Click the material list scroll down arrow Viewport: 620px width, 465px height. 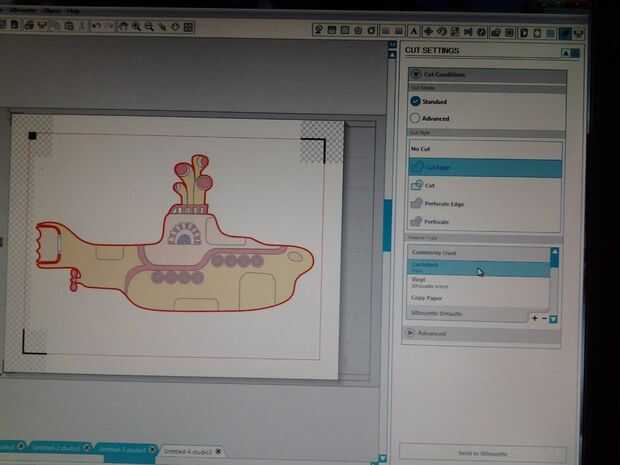[x=553, y=319]
